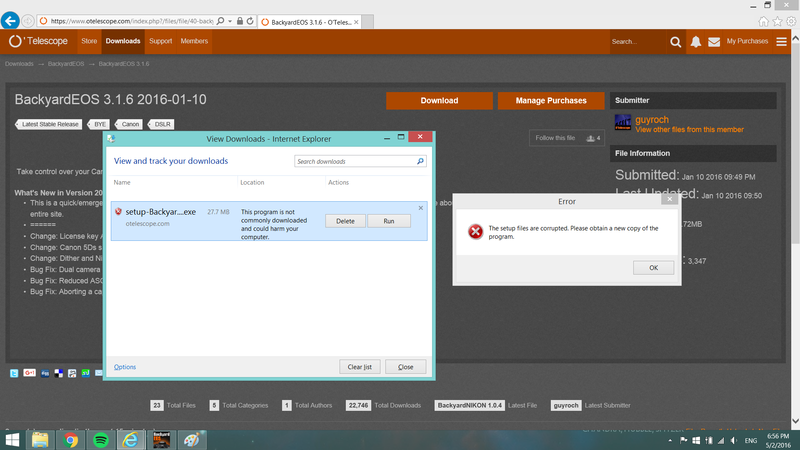Open the IE home page icon
The image size is (800, 450).
click(763, 21)
